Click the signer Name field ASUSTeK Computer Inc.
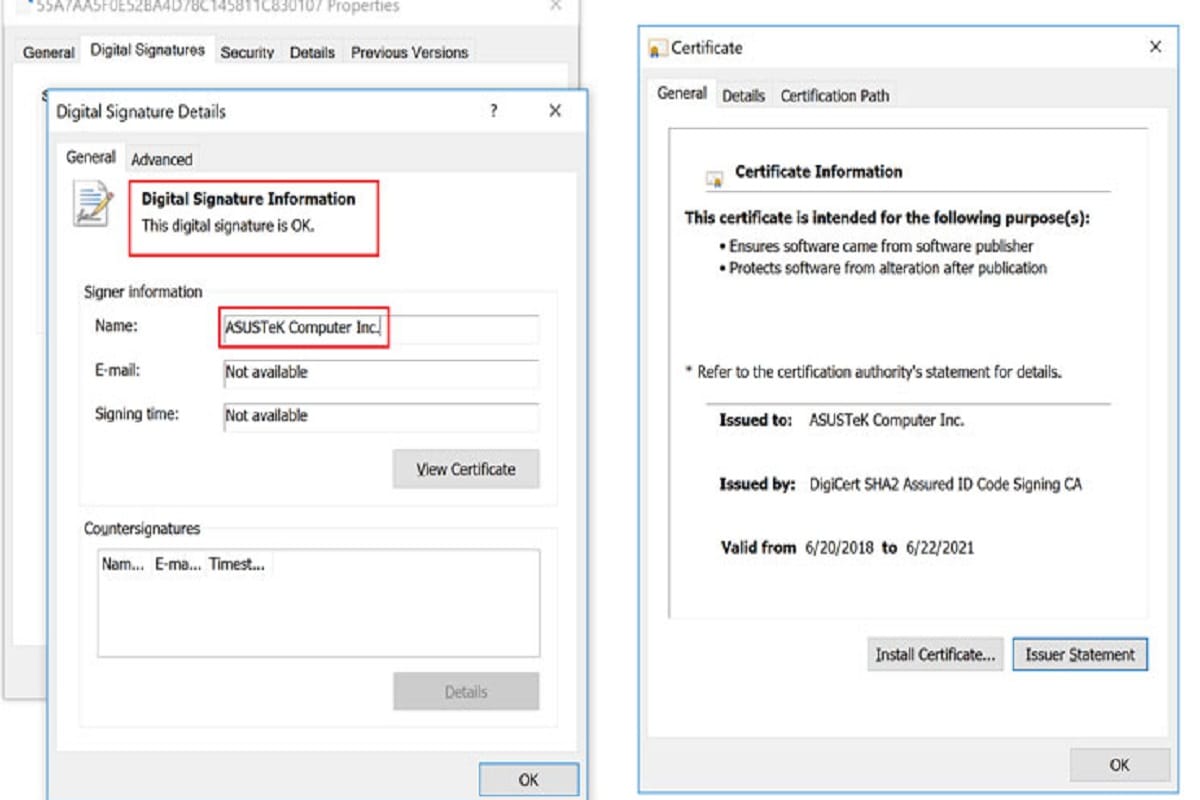The width and height of the screenshot is (1200, 800). (381, 329)
